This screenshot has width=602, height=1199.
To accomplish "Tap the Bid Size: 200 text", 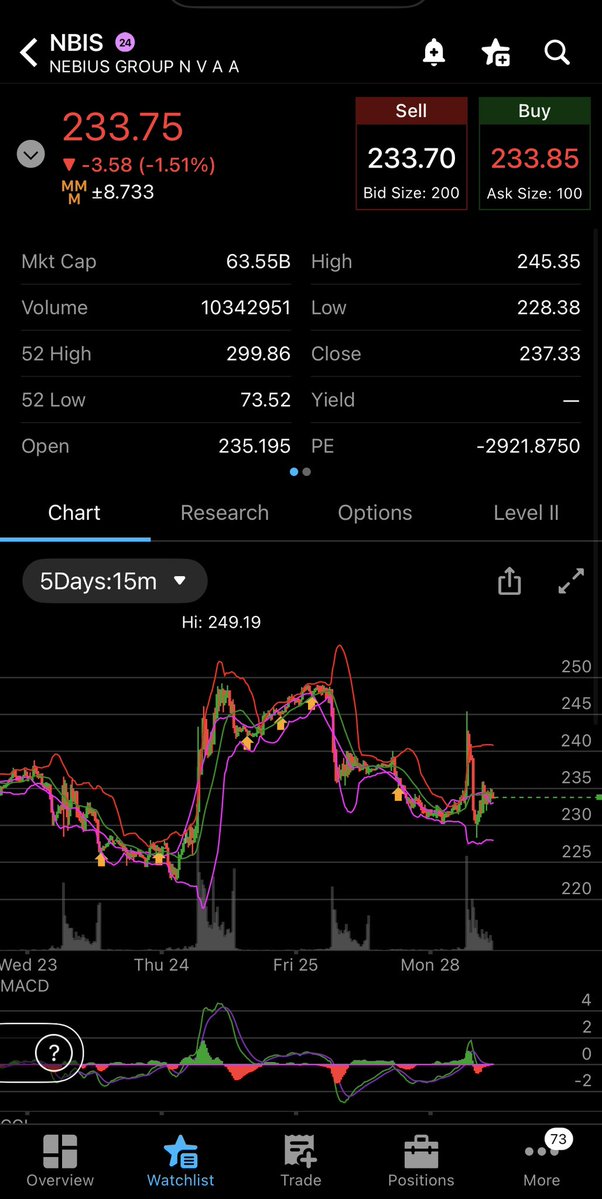I will [412, 193].
